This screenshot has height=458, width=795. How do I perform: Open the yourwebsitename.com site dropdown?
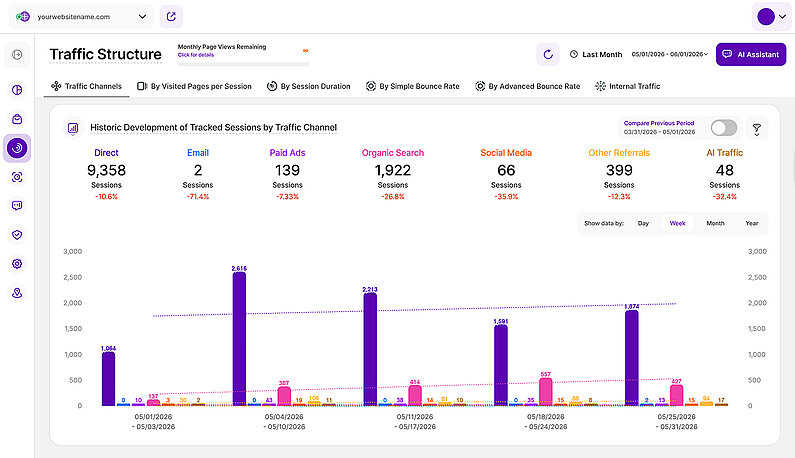[81, 17]
